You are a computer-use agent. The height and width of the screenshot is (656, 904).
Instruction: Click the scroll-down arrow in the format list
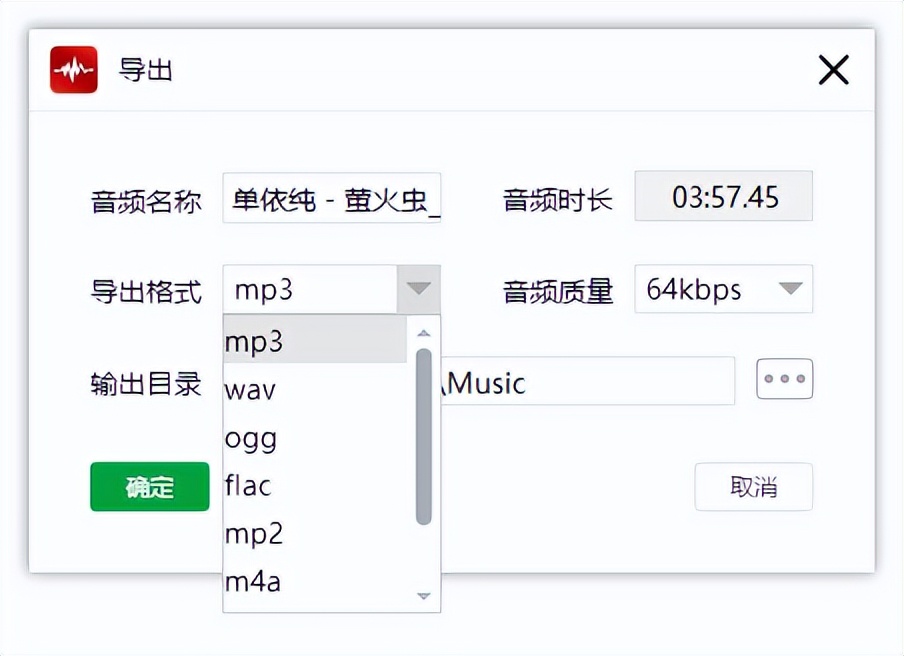(x=424, y=594)
